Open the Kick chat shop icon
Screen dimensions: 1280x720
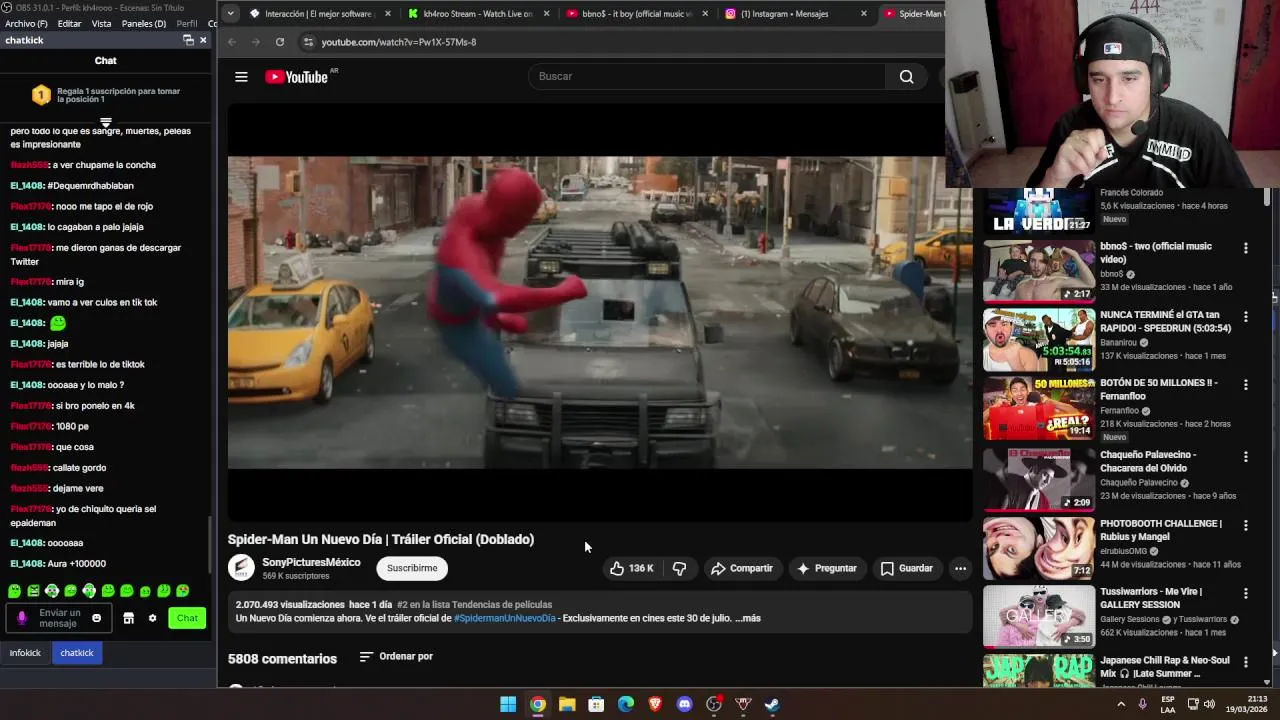(x=128, y=618)
